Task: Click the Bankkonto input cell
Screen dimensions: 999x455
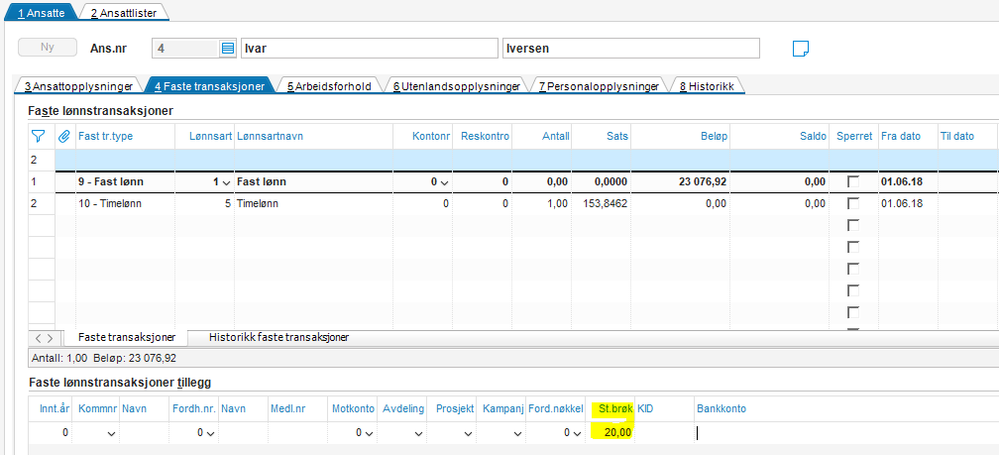Action: tap(846, 433)
